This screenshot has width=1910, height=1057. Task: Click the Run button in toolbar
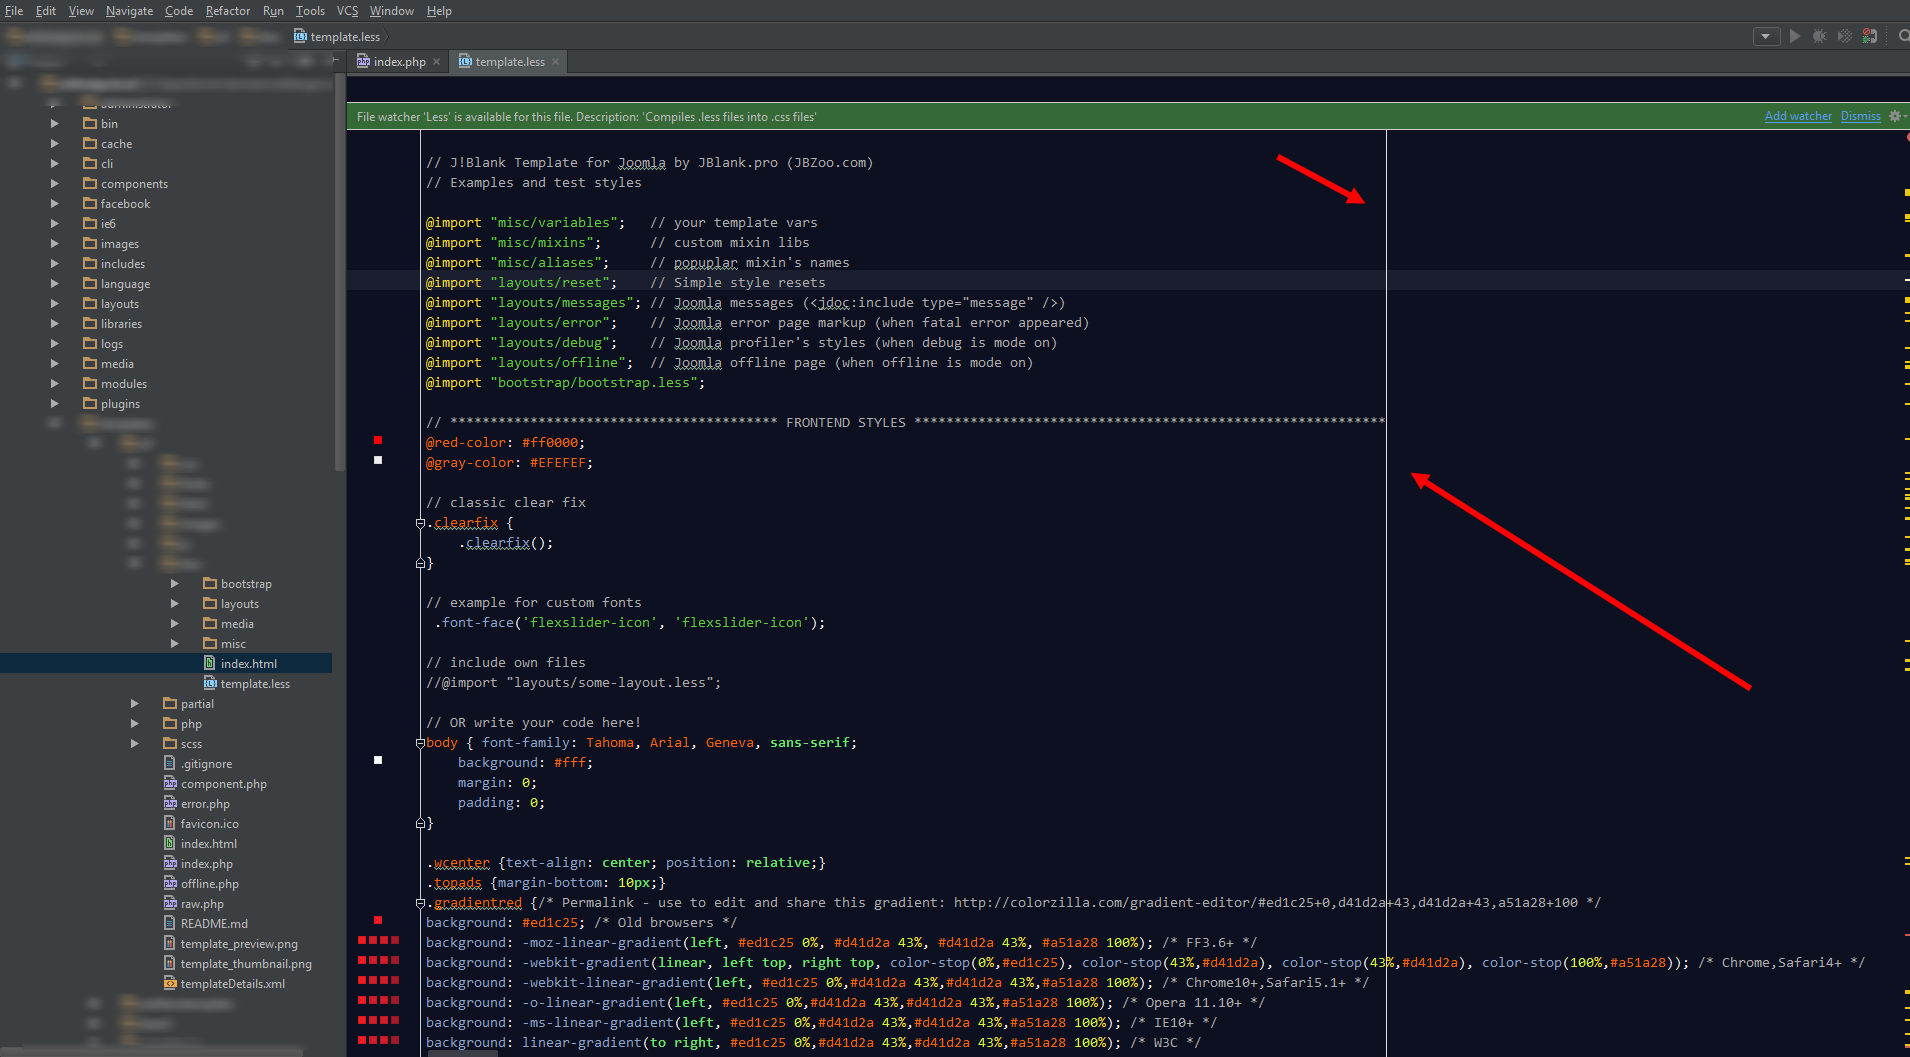1795,36
